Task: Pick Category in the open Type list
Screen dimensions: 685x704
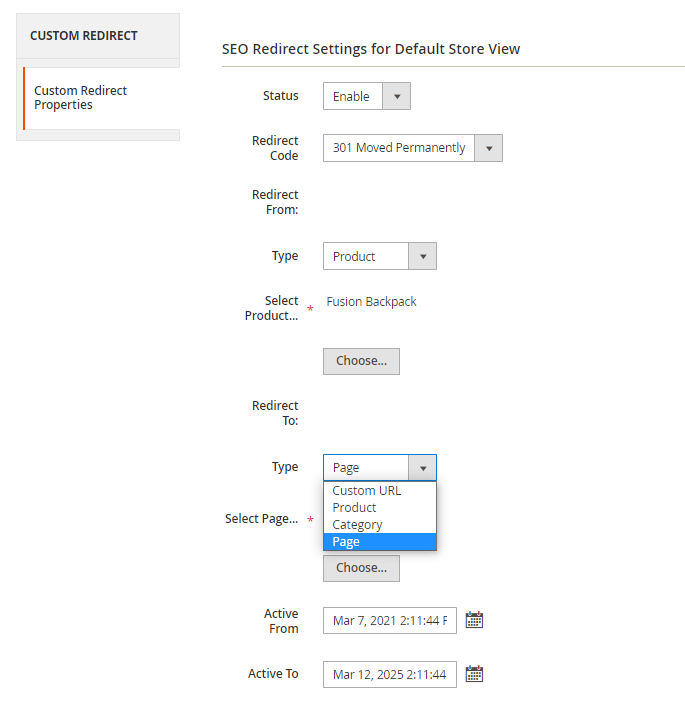Action: 358,525
